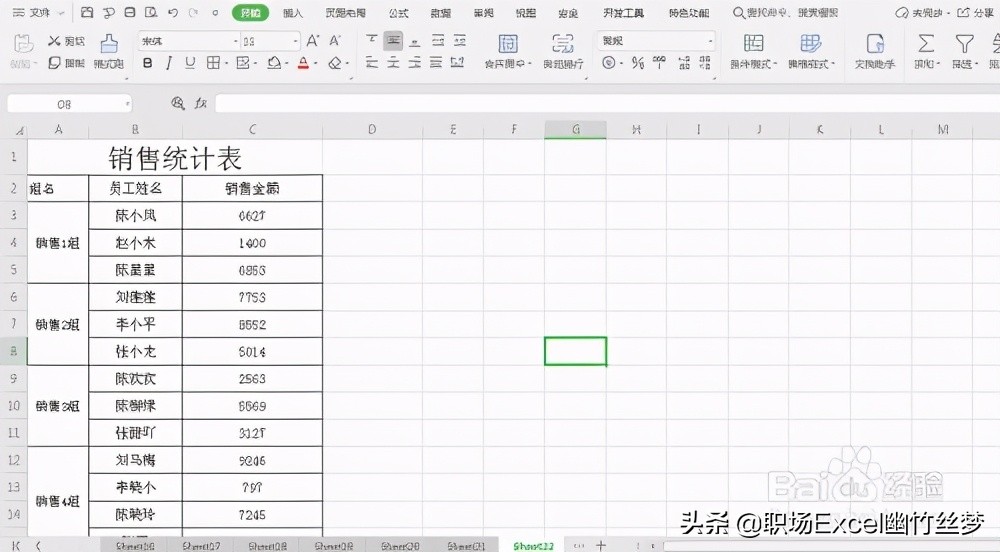
Task: Toggle highlighted middle vertical alignment
Action: [x=393, y=41]
